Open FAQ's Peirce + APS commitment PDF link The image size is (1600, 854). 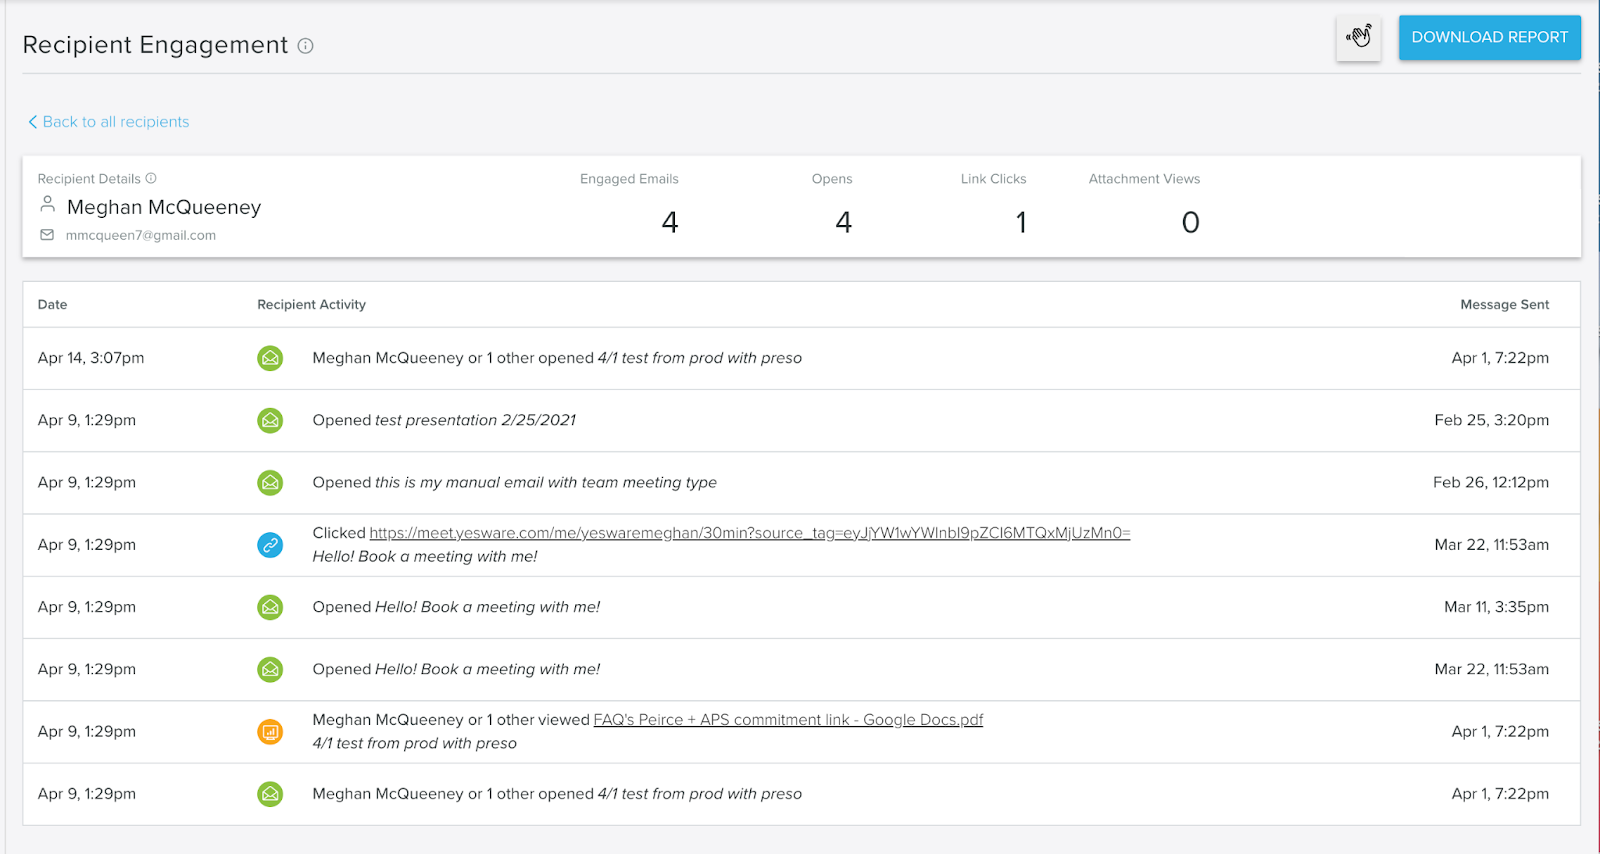(x=788, y=720)
